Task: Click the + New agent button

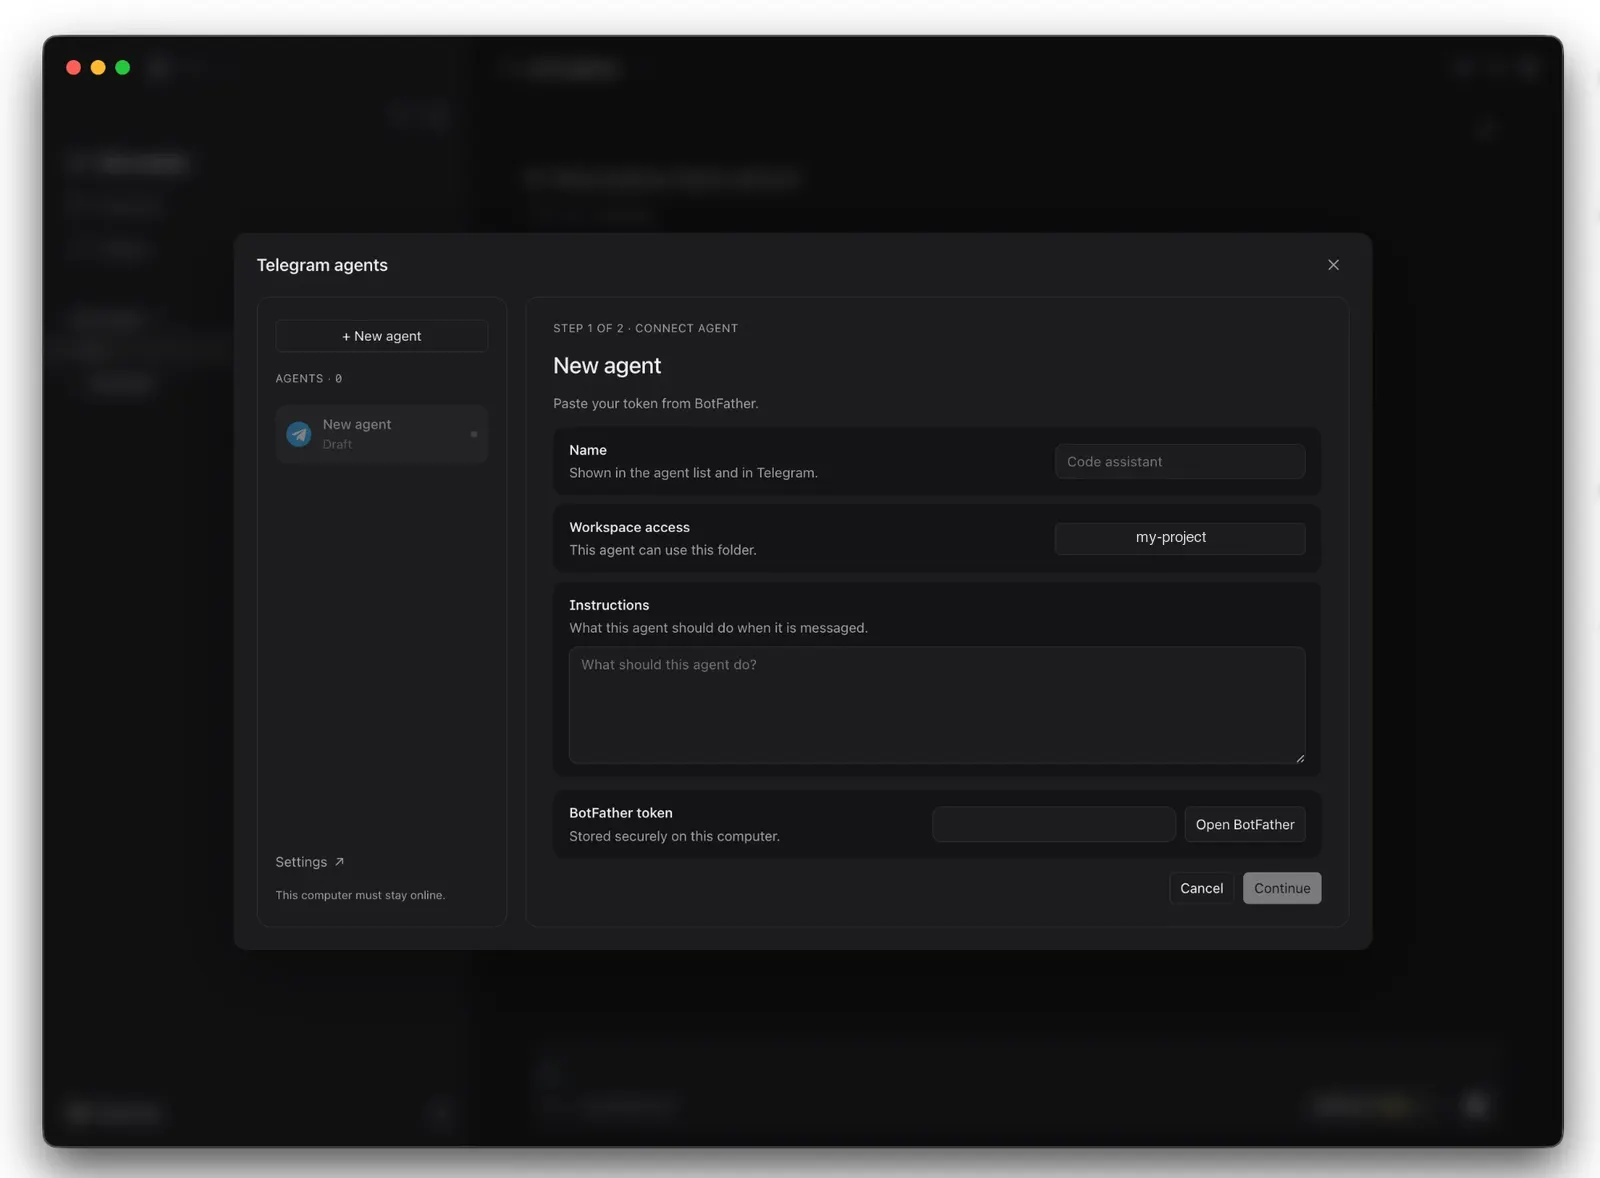Action: coord(382,336)
